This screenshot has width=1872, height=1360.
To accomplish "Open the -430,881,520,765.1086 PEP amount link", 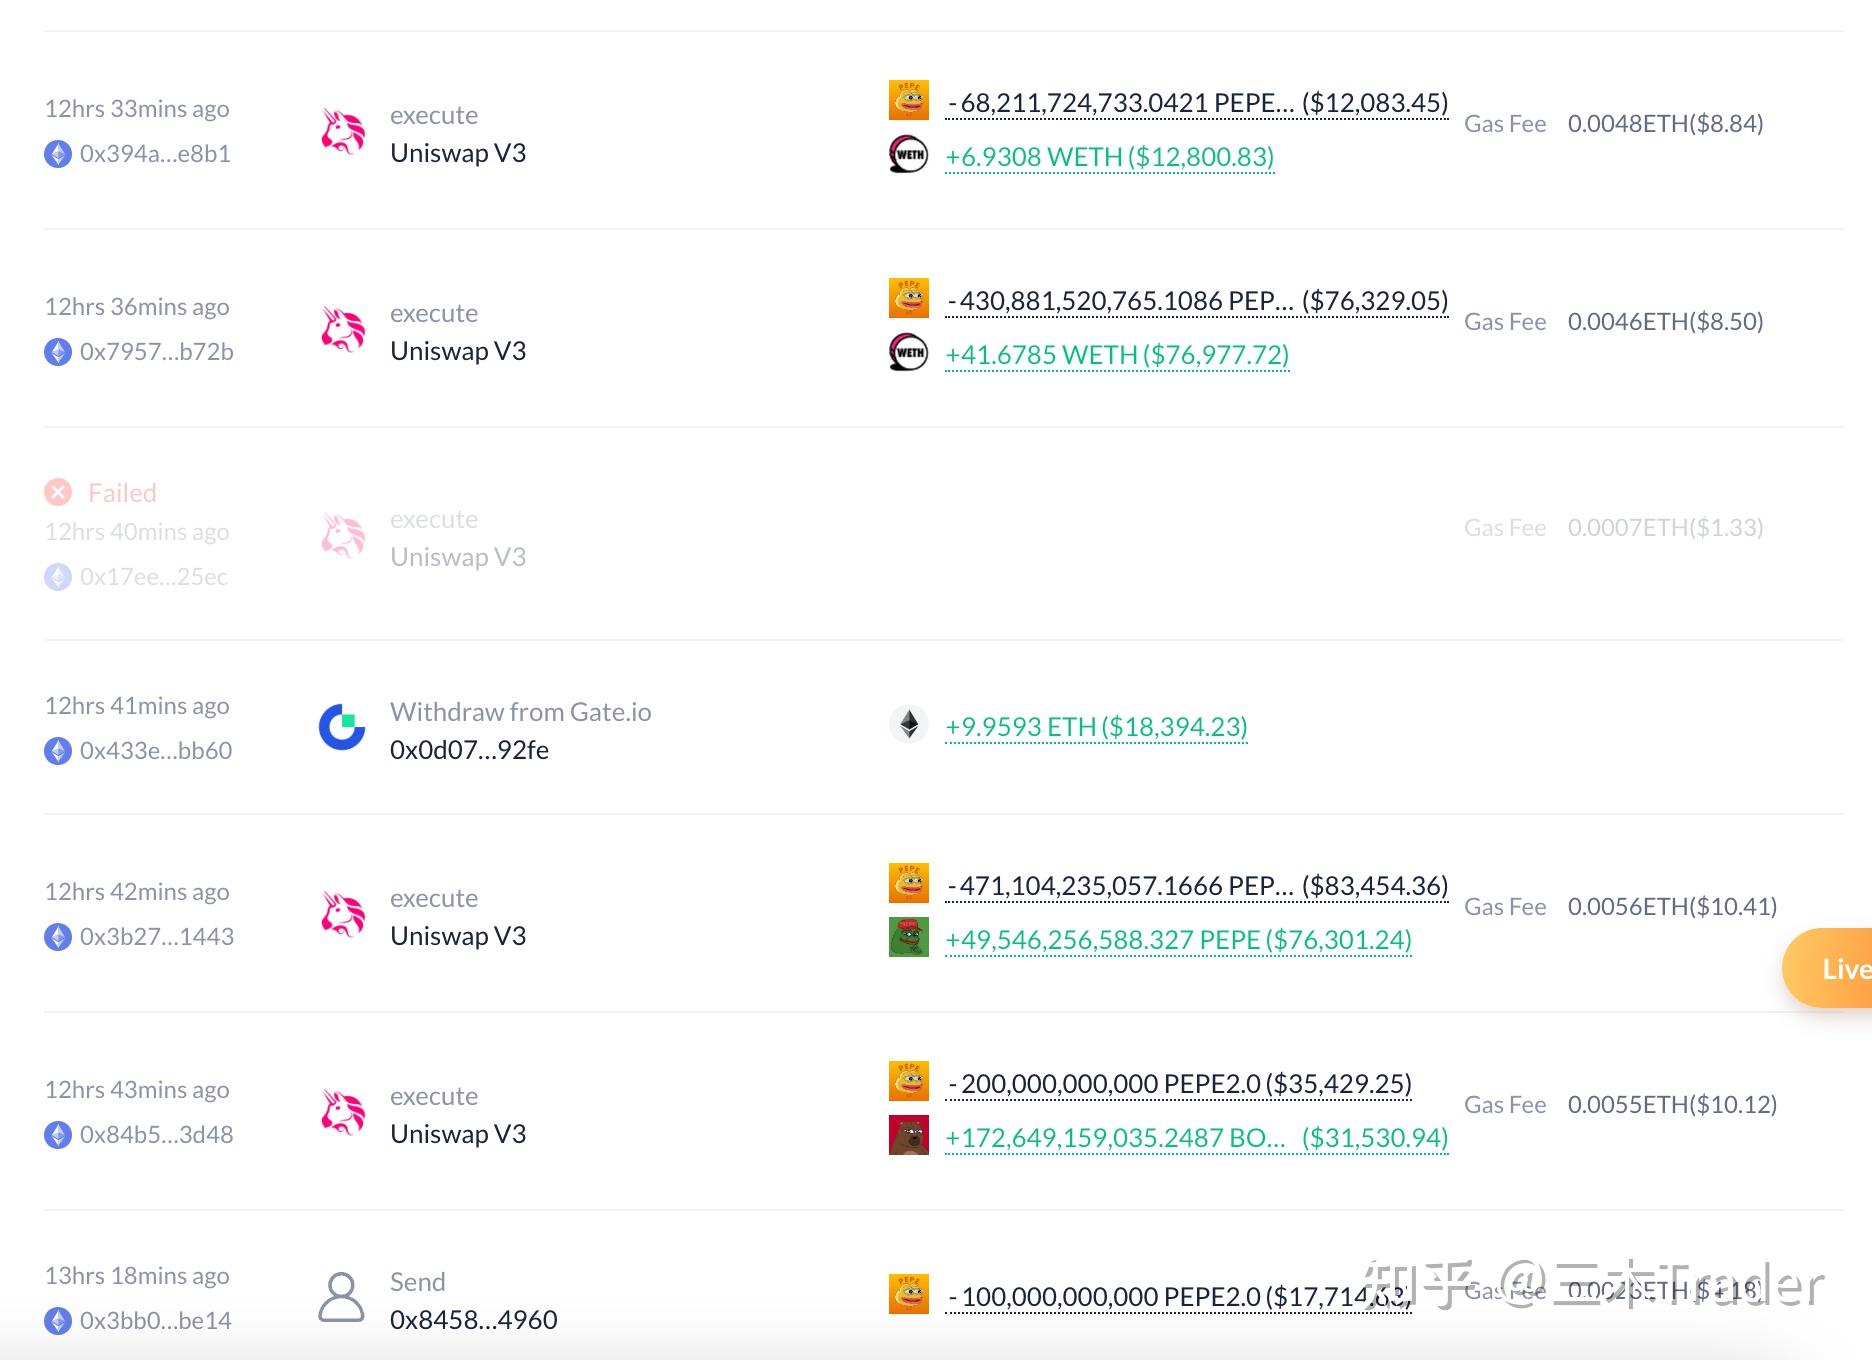I will click(1197, 301).
